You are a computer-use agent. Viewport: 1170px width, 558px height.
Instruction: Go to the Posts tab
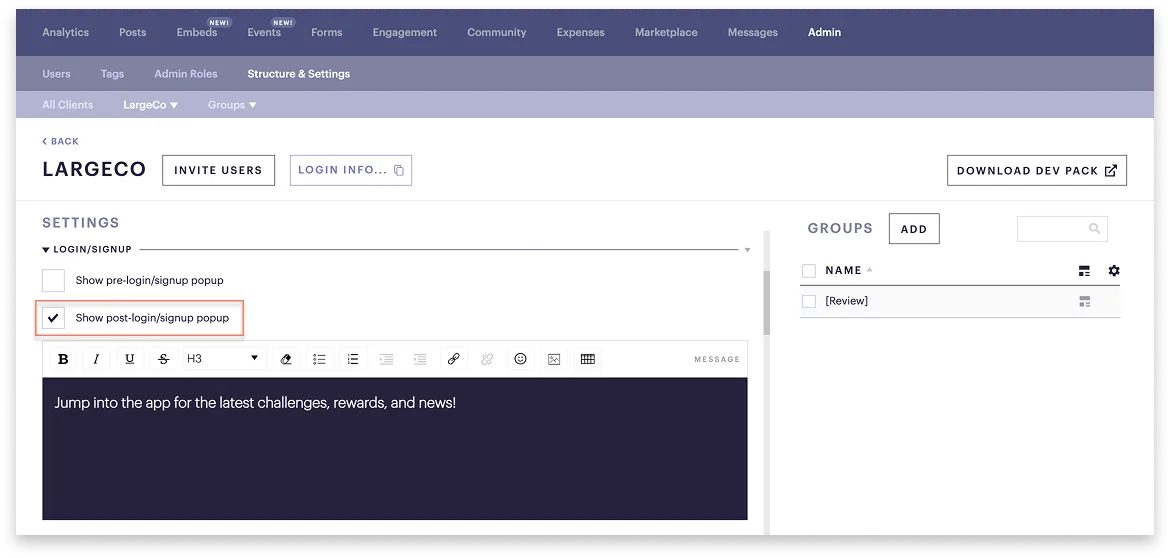(x=133, y=32)
